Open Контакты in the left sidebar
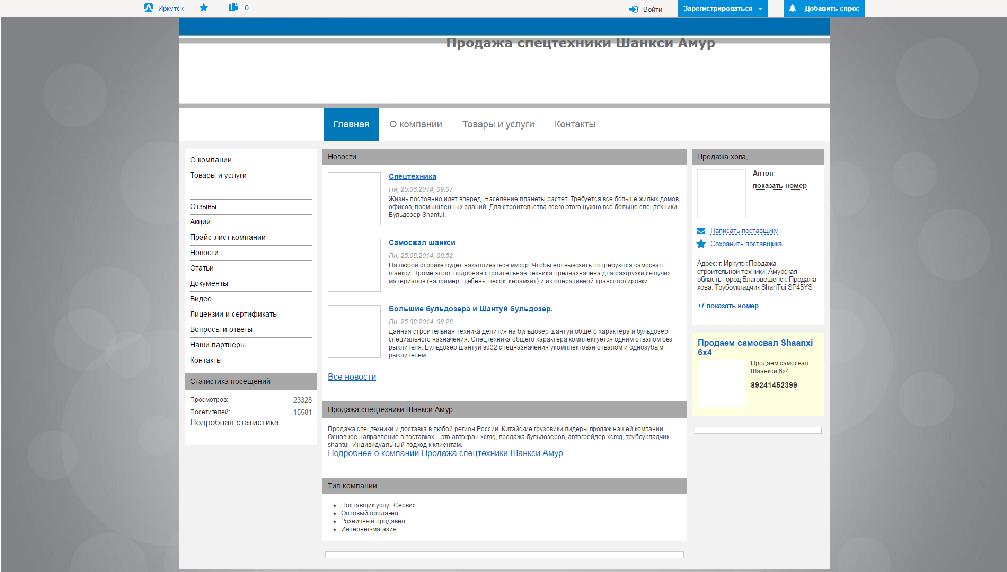This screenshot has width=1007, height=572. tap(206, 361)
